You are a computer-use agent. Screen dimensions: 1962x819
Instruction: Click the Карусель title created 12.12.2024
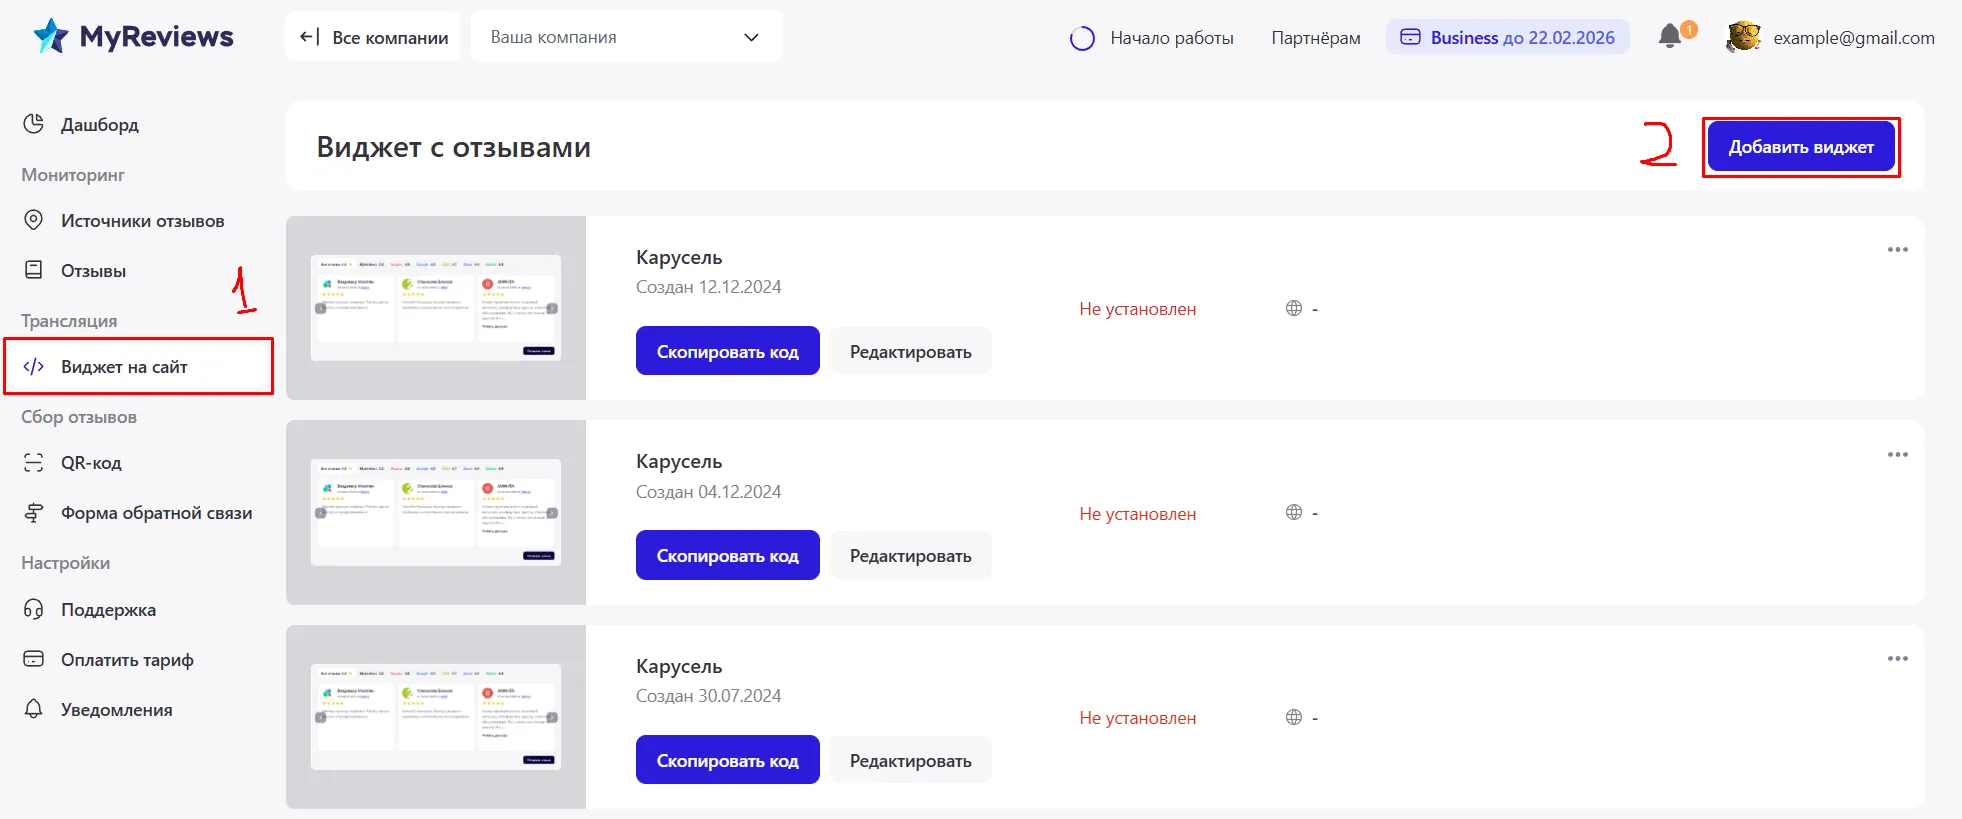[x=679, y=258]
